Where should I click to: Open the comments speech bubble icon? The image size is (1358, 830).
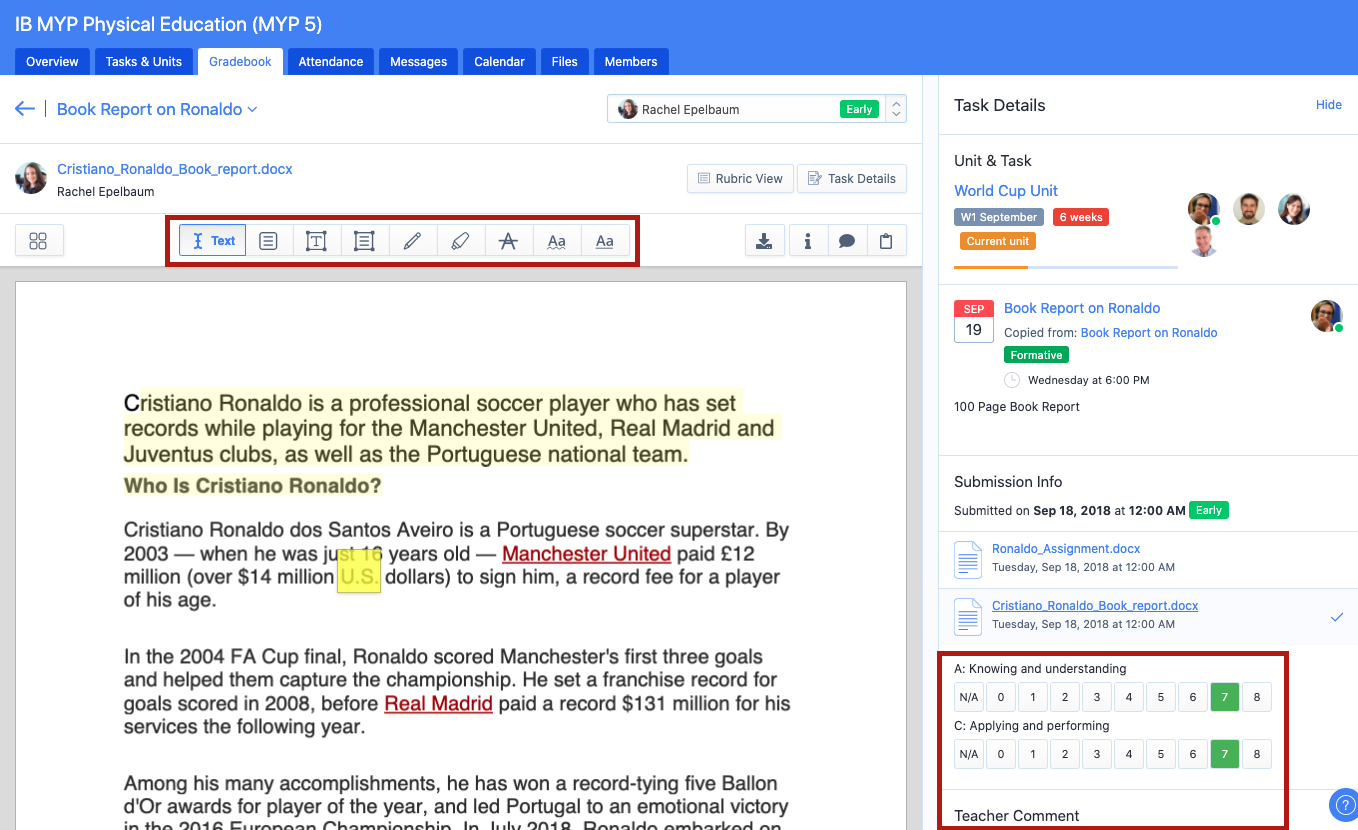pos(846,241)
